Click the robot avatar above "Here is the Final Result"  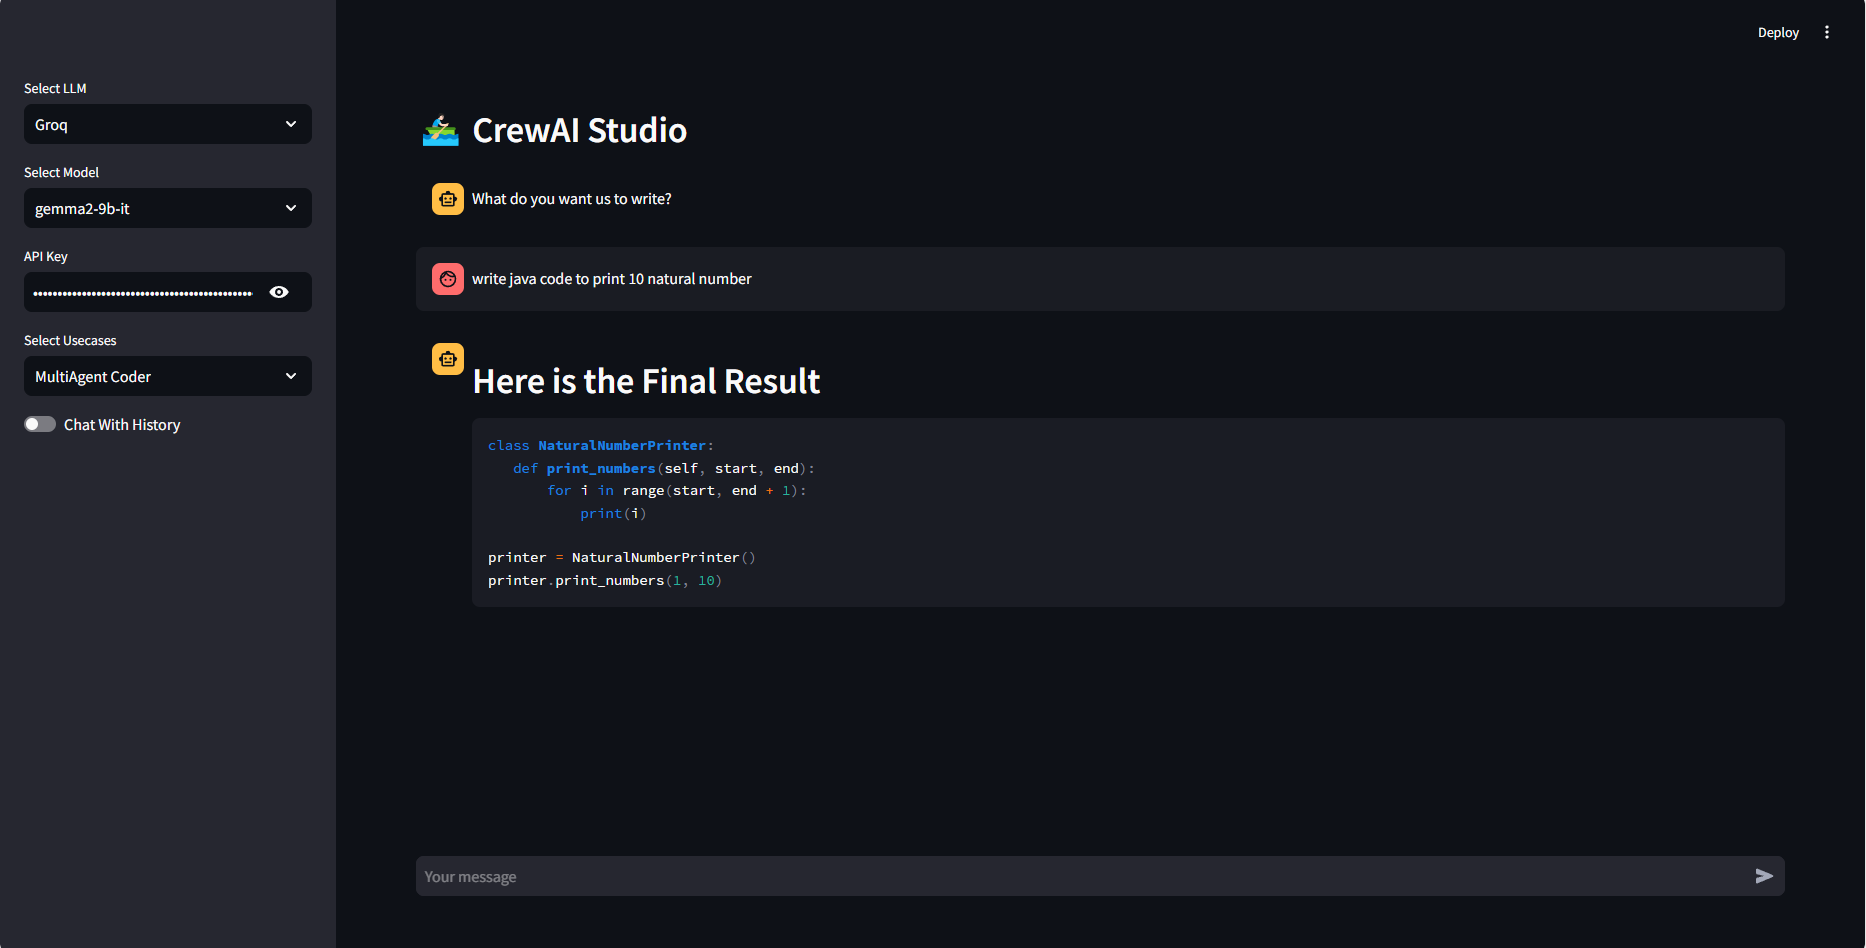447,358
